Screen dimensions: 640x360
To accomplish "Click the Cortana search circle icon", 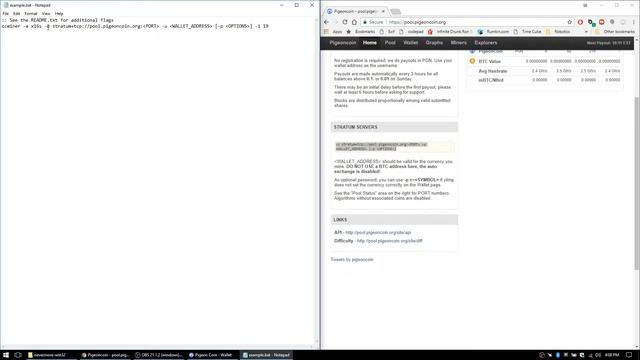I will 18,355.
